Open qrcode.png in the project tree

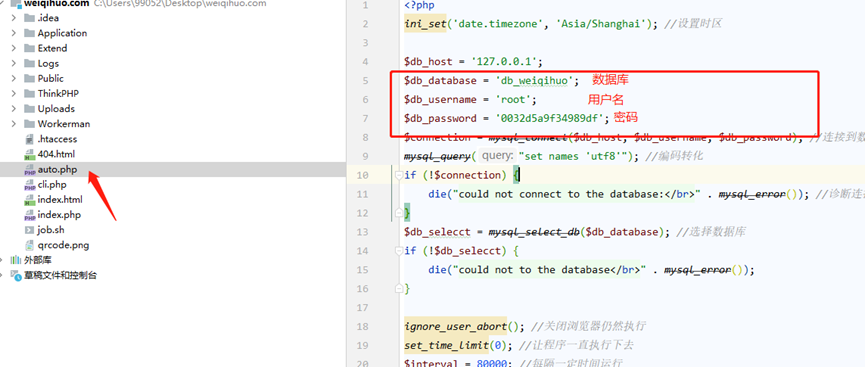click(63, 245)
